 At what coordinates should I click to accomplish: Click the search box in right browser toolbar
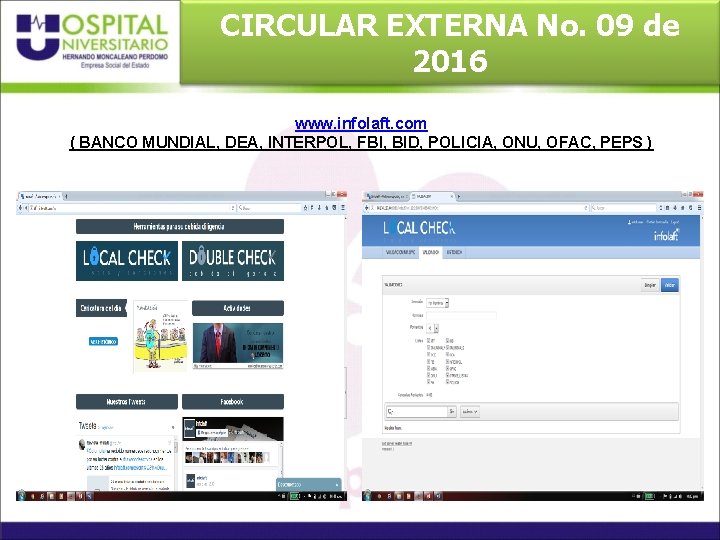(x=624, y=208)
